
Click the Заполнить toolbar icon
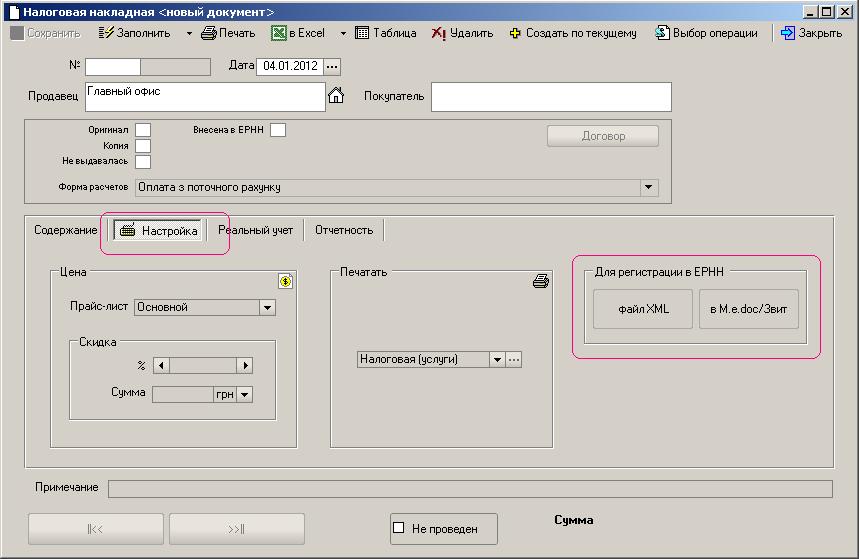pyautogui.click(x=107, y=33)
